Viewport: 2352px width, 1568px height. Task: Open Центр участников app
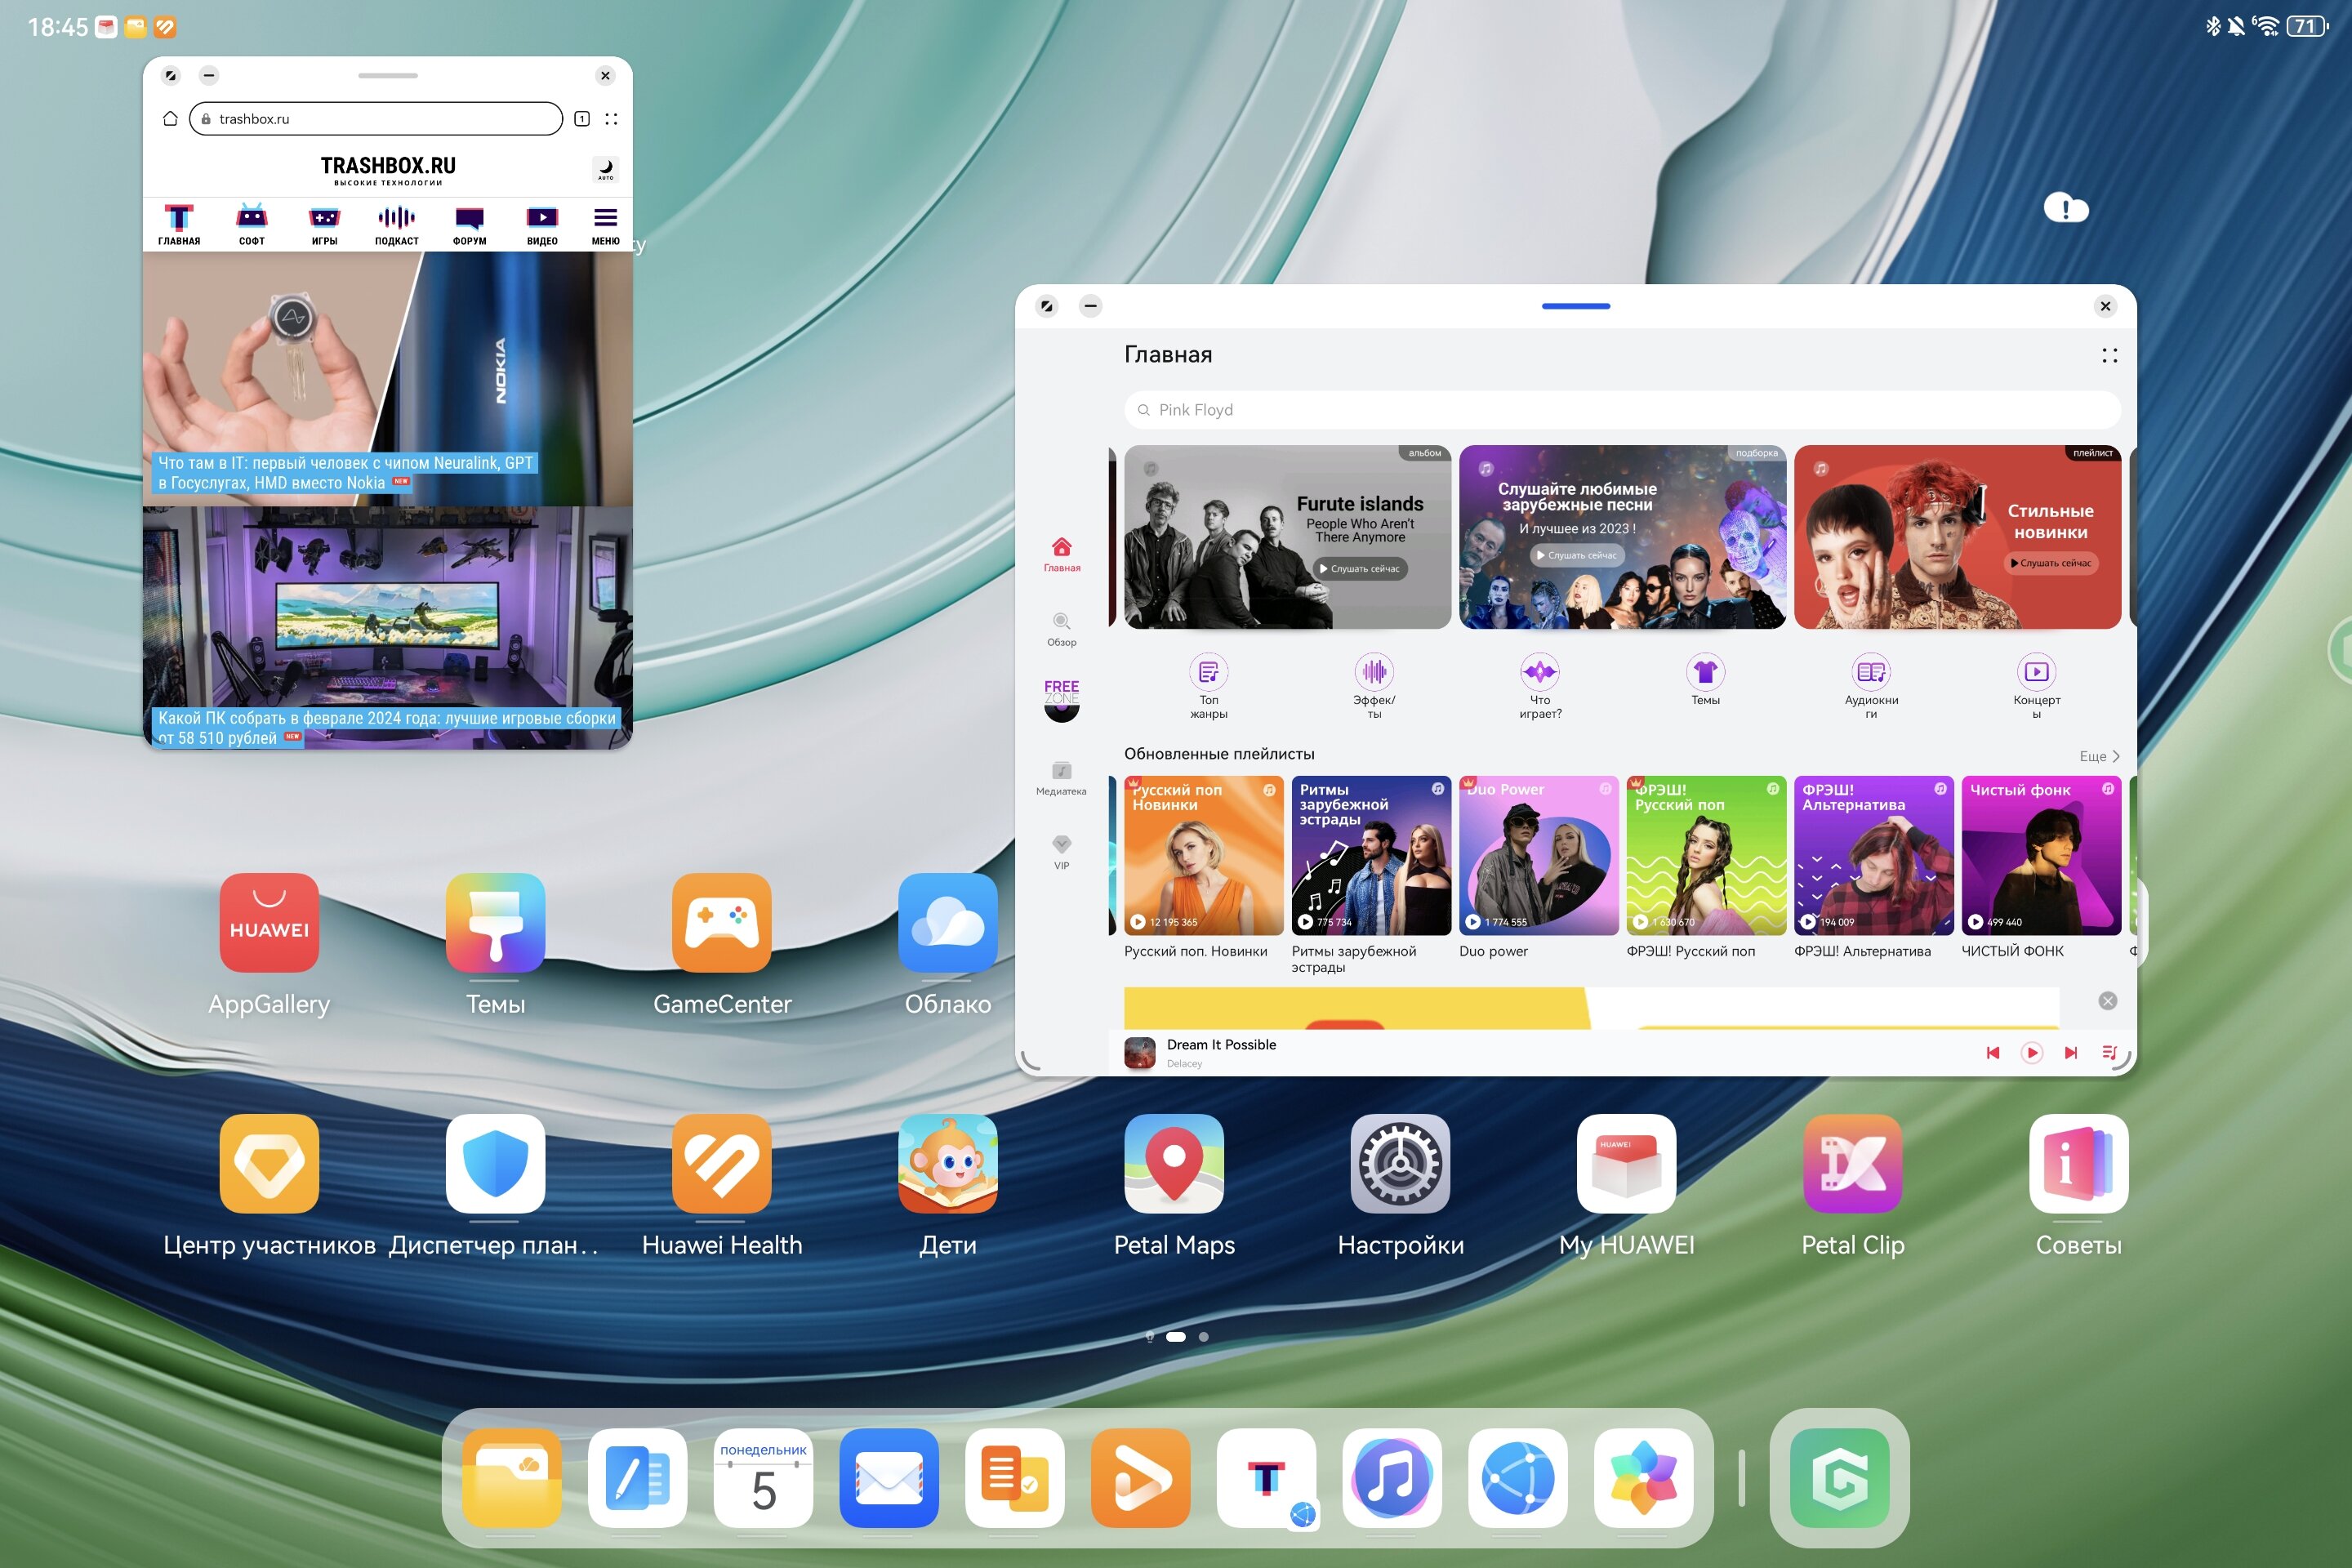pos(269,1163)
